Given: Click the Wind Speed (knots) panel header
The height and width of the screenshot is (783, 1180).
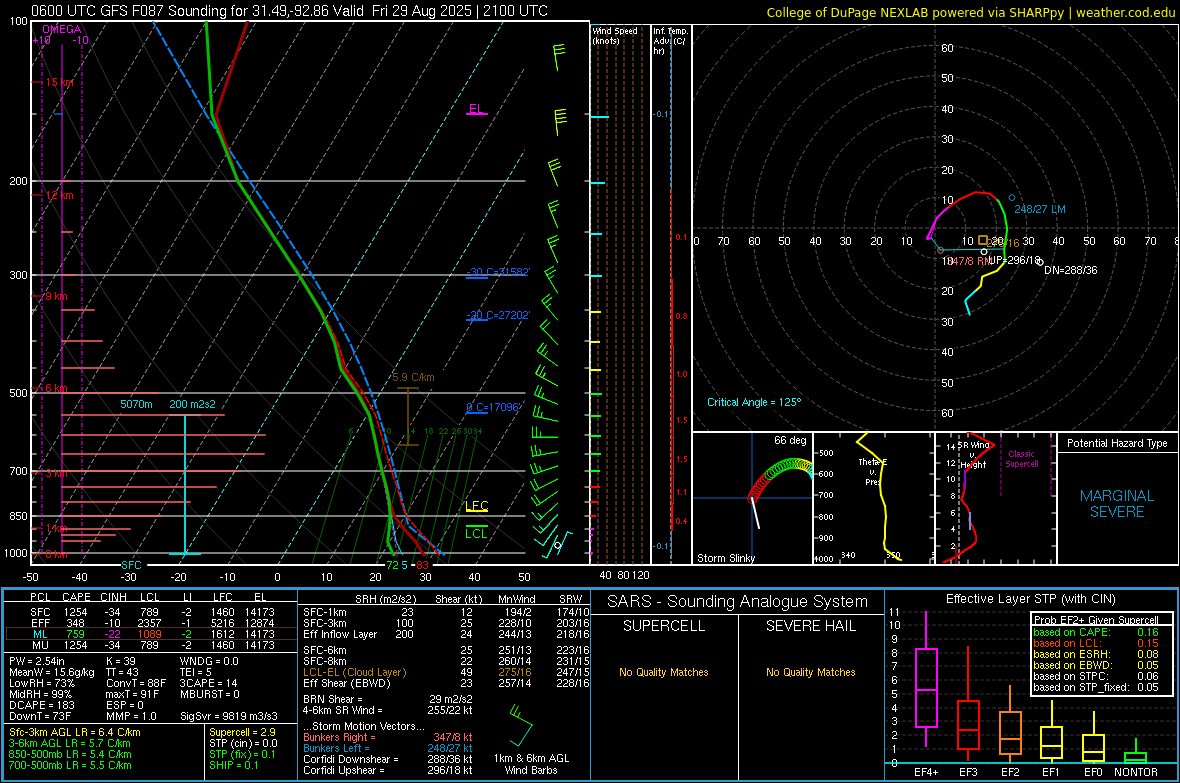Looking at the screenshot, I should pyautogui.click(x=615, y=35).
